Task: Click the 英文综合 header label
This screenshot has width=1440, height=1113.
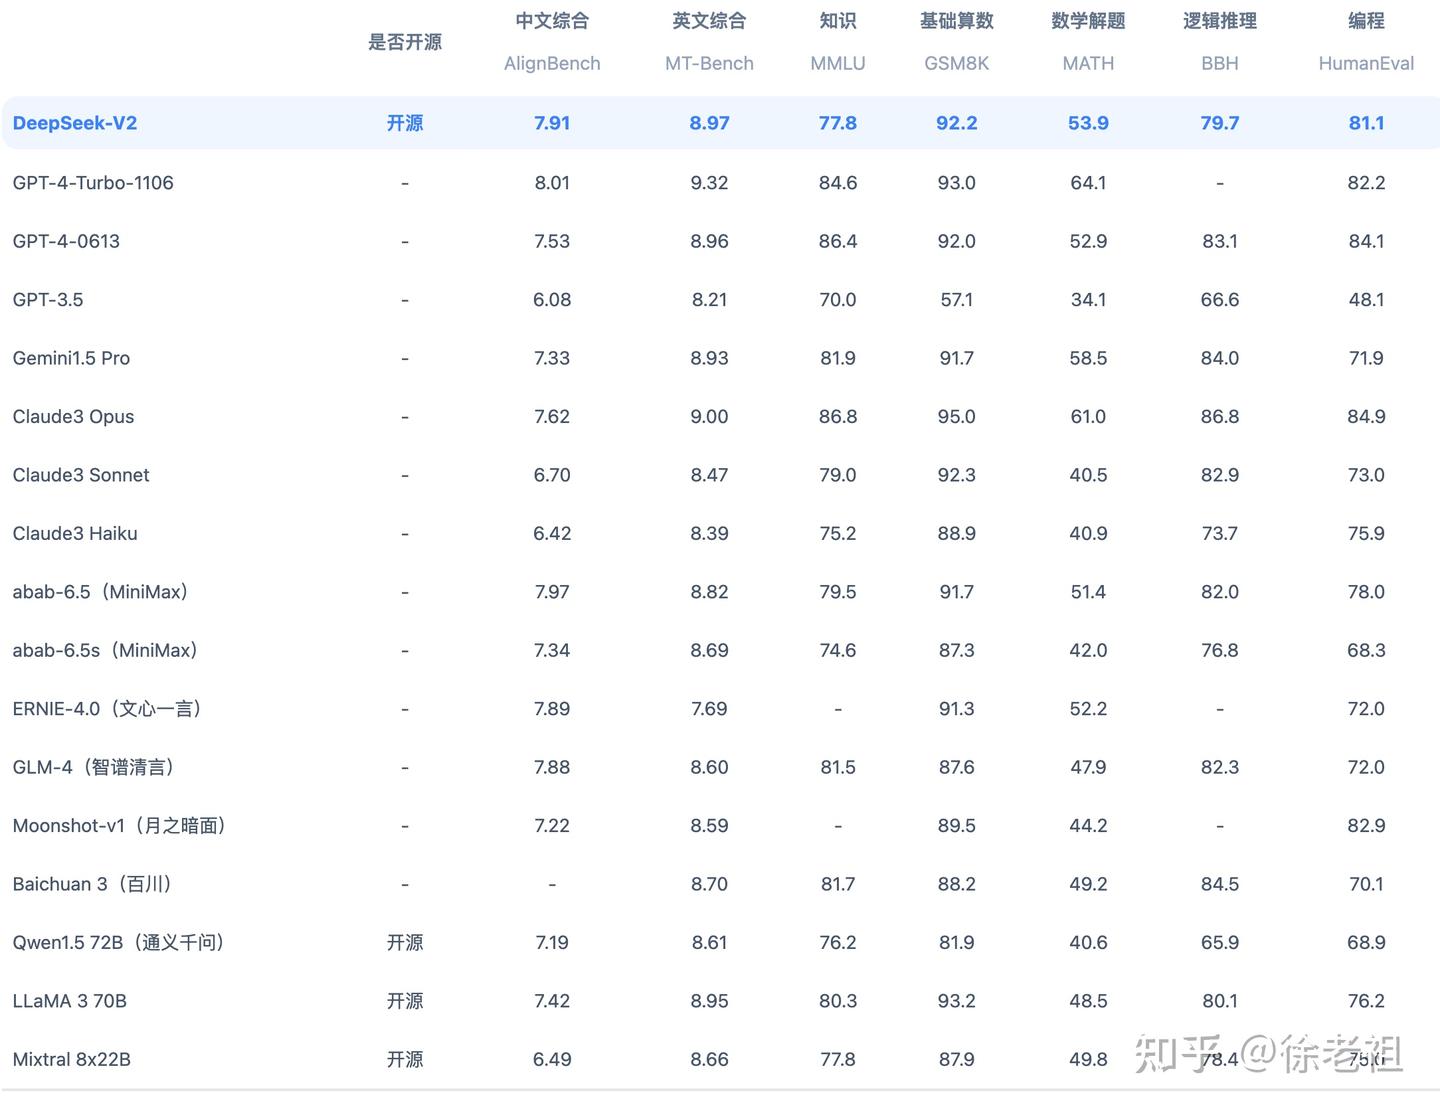Action: [709, 21]
